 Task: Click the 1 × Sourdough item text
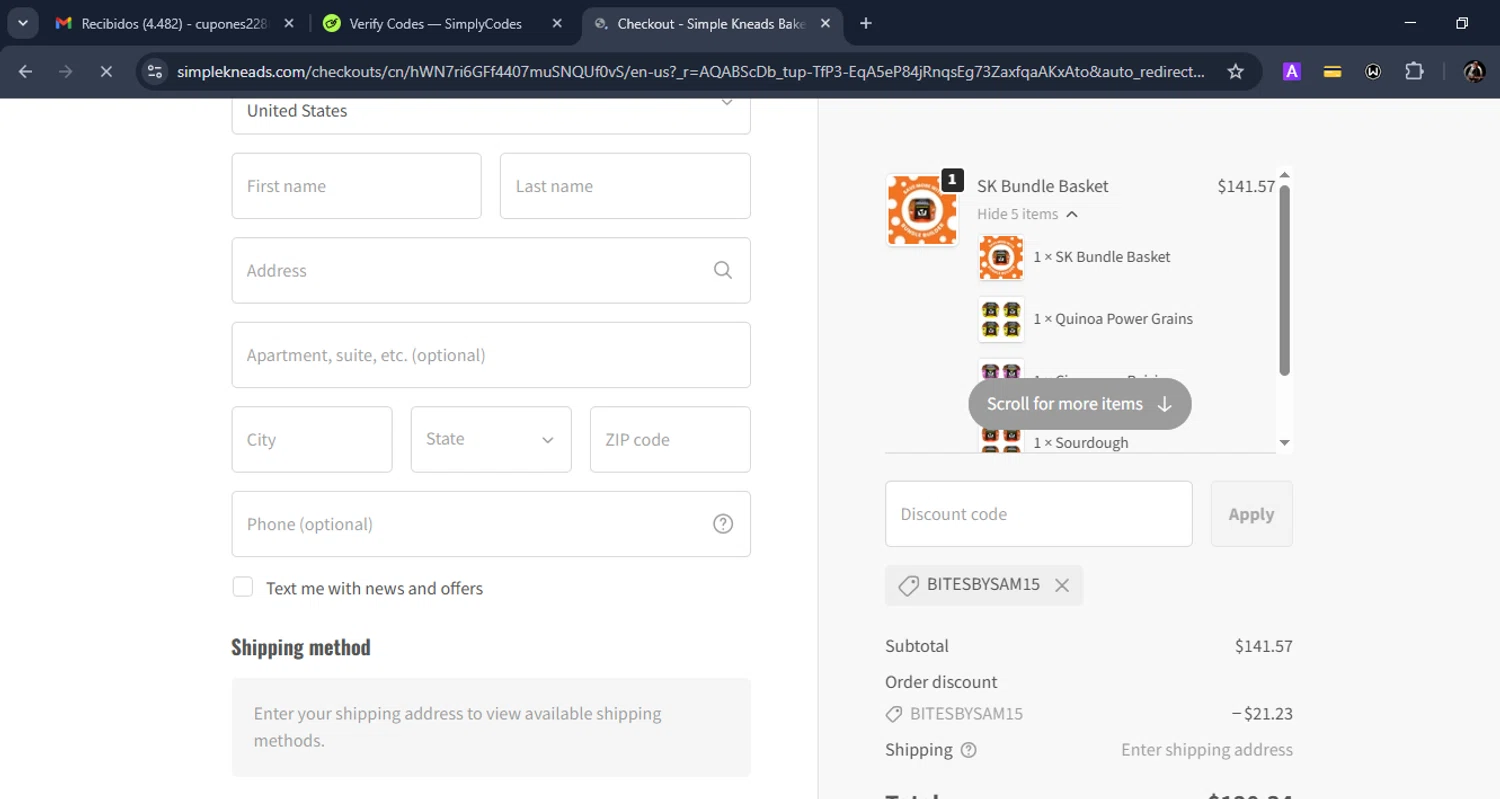[1081, 442]
